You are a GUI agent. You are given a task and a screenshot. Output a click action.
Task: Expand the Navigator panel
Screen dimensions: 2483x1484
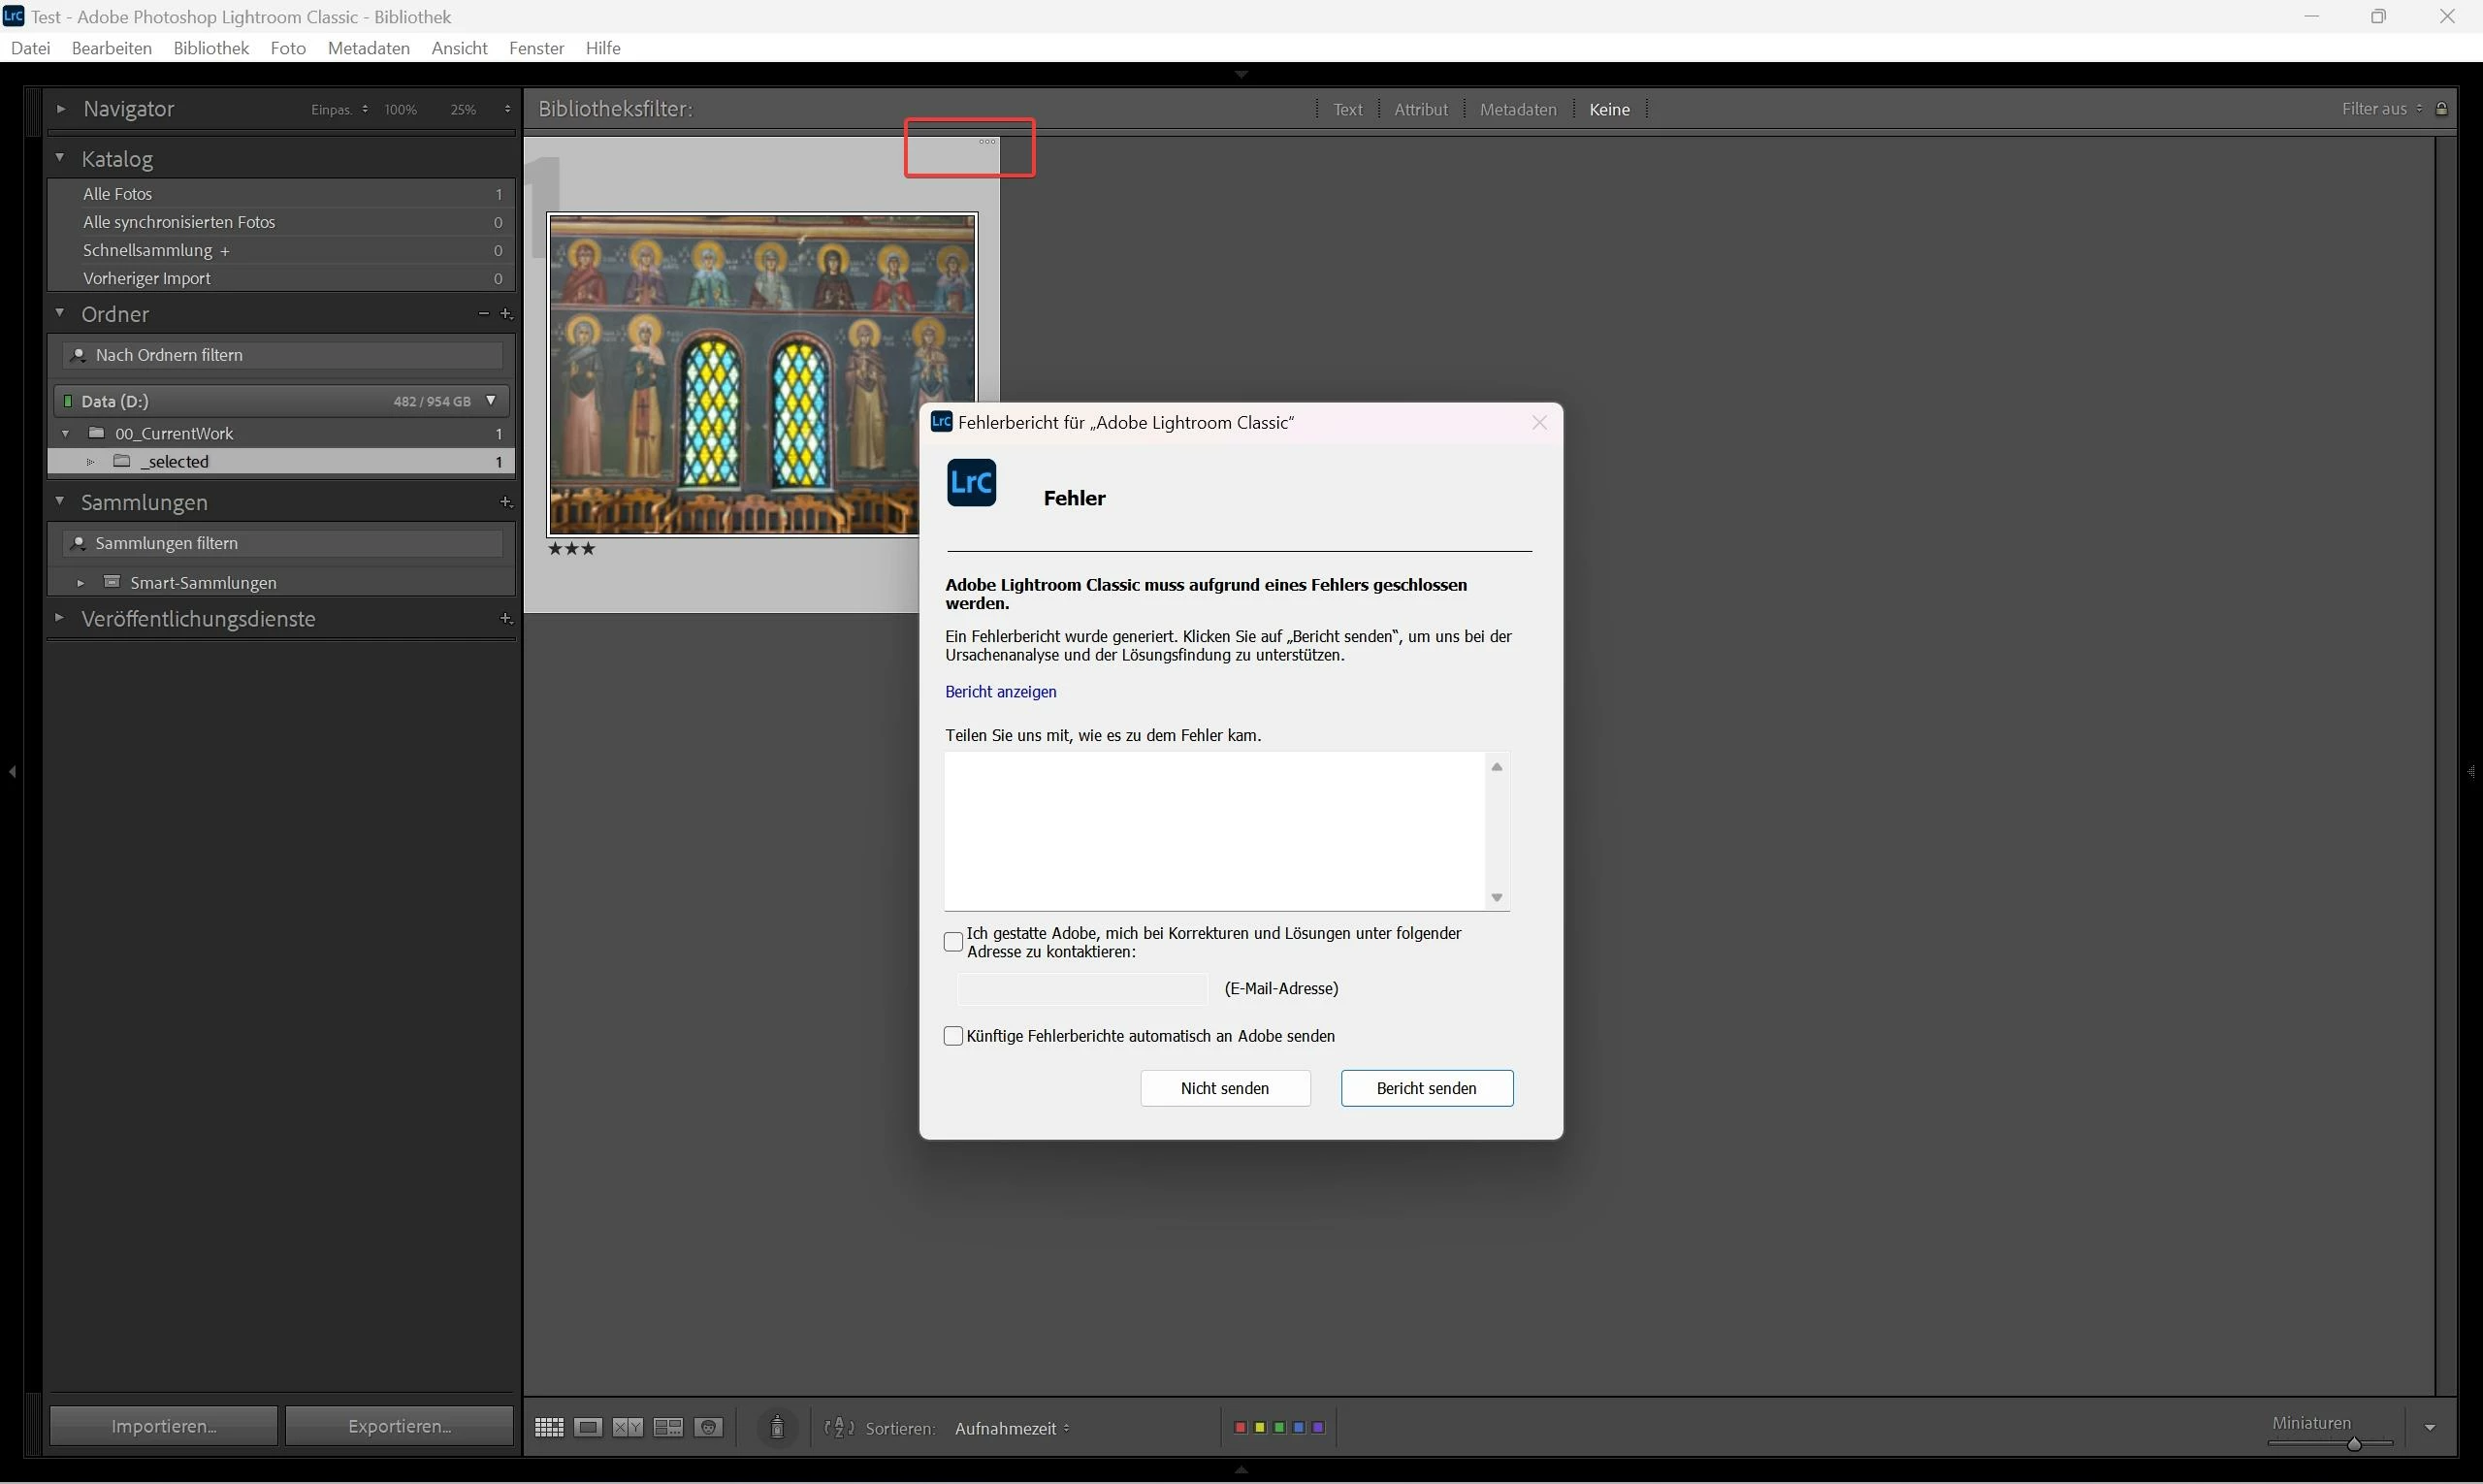point(61,109)
